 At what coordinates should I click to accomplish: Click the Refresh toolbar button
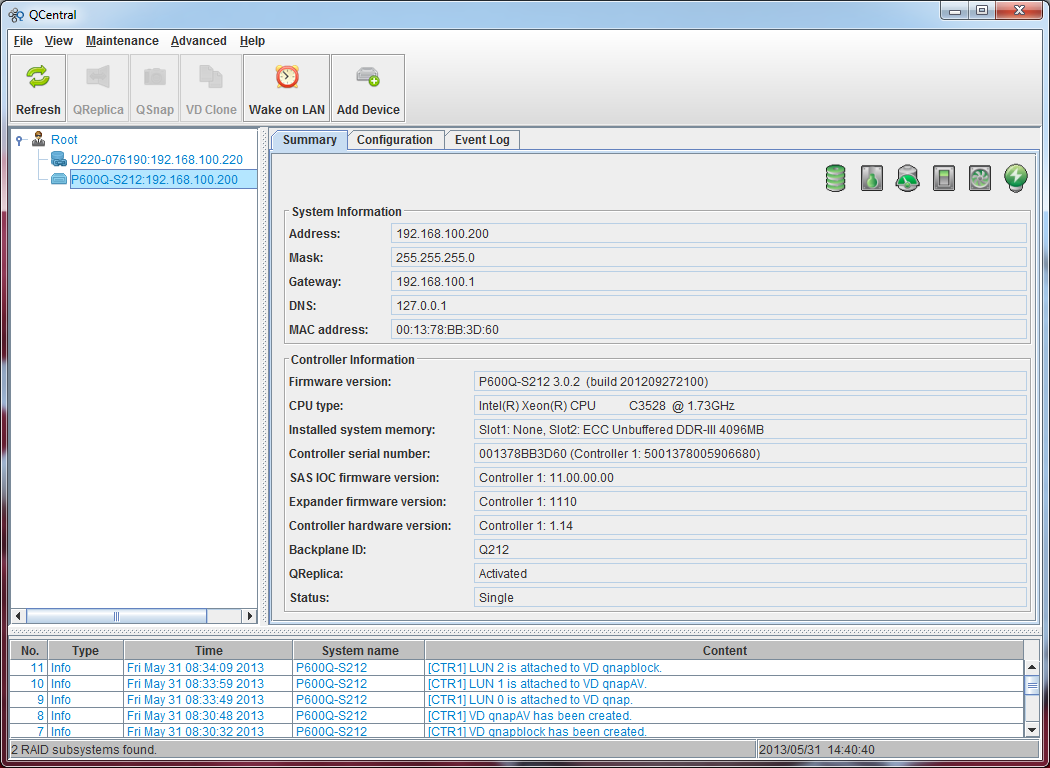click(x=38, y=88)
